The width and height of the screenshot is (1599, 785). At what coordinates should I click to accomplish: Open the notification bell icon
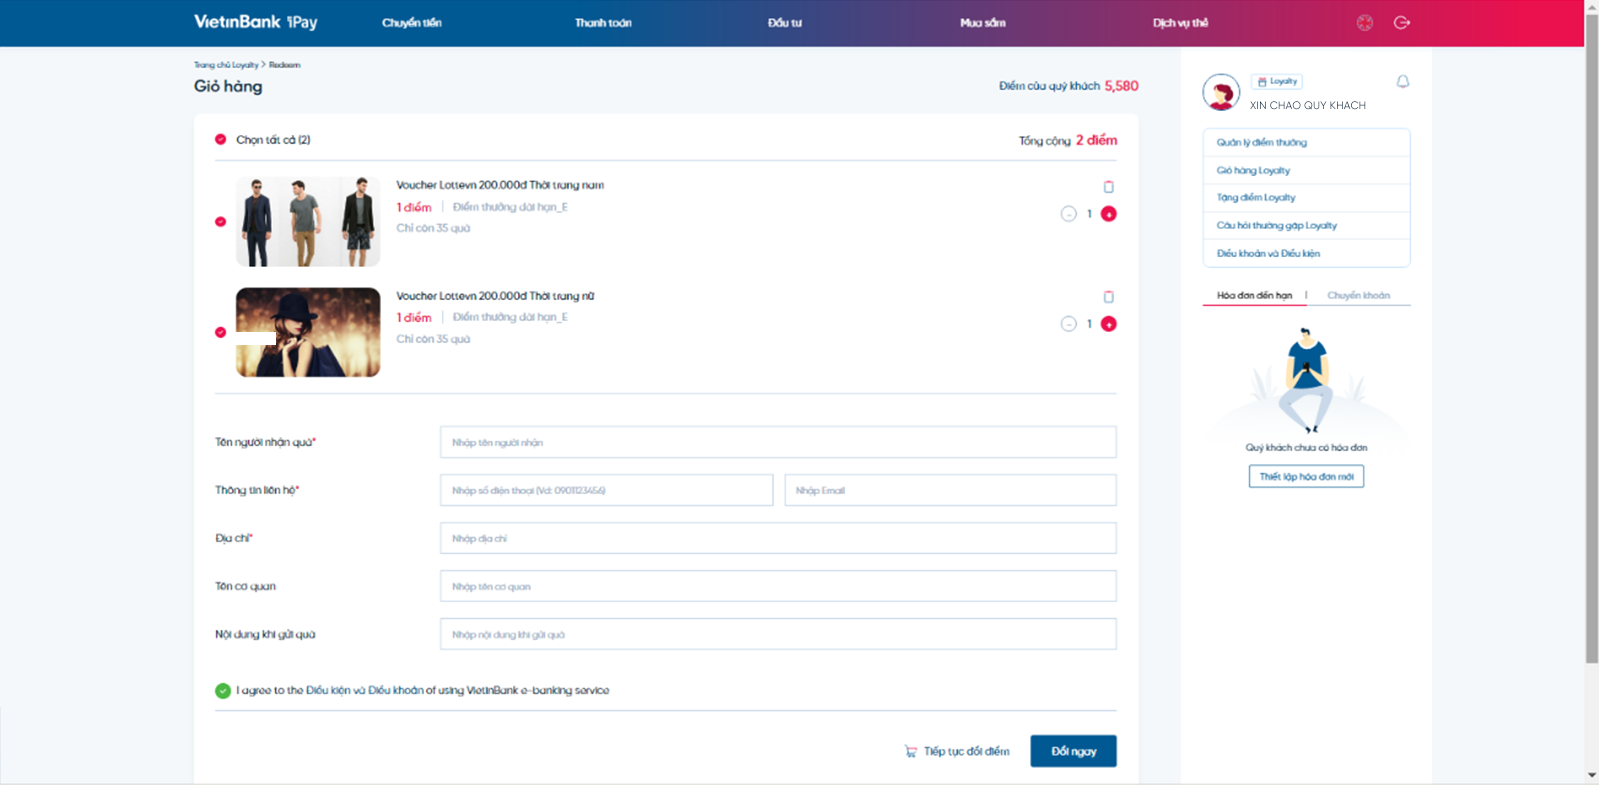click(x=1403, y=82)
